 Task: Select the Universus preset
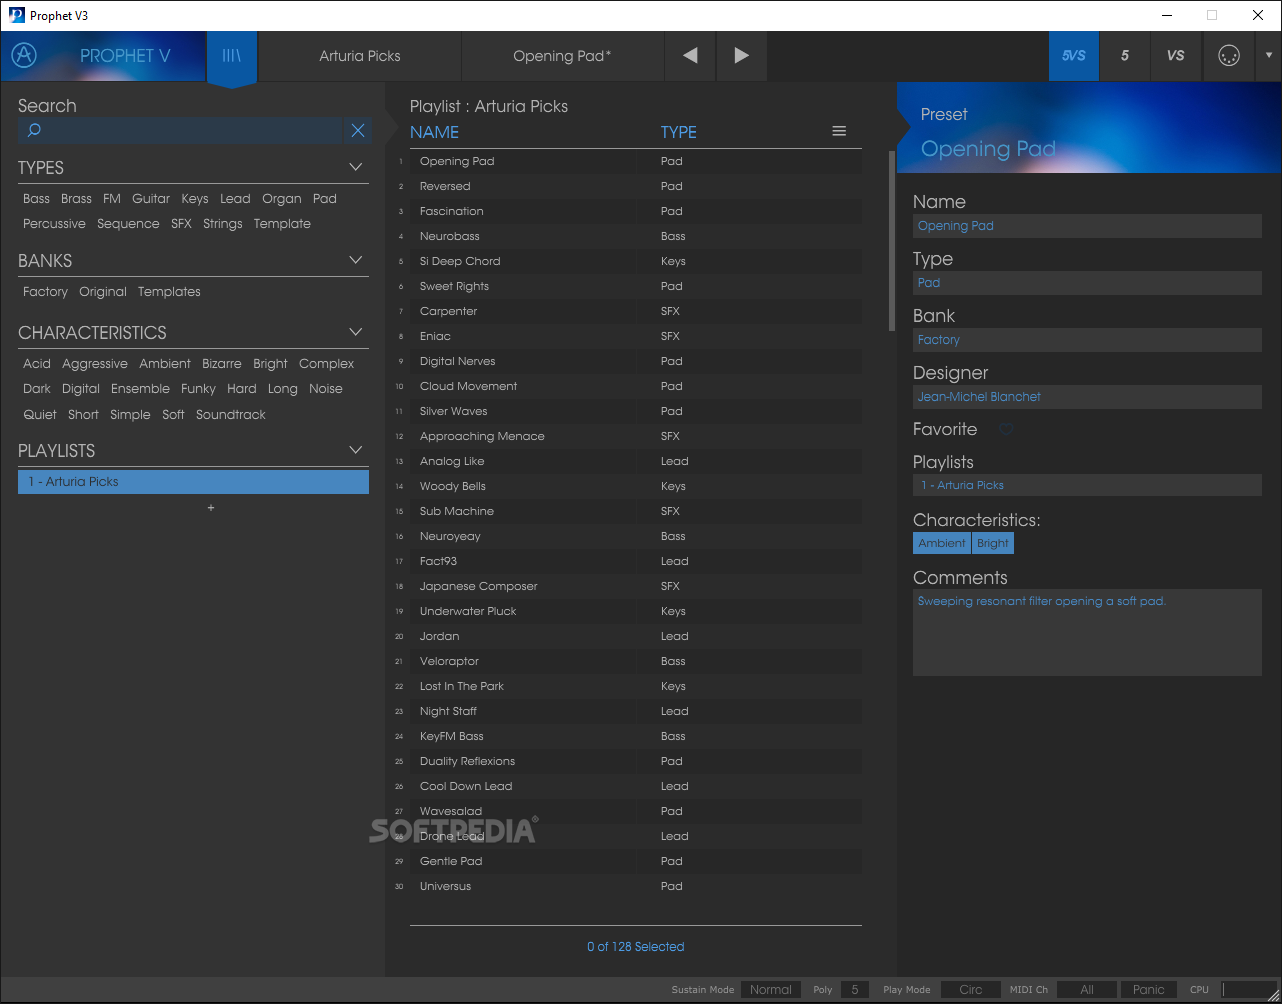click(x=635, y=886)
